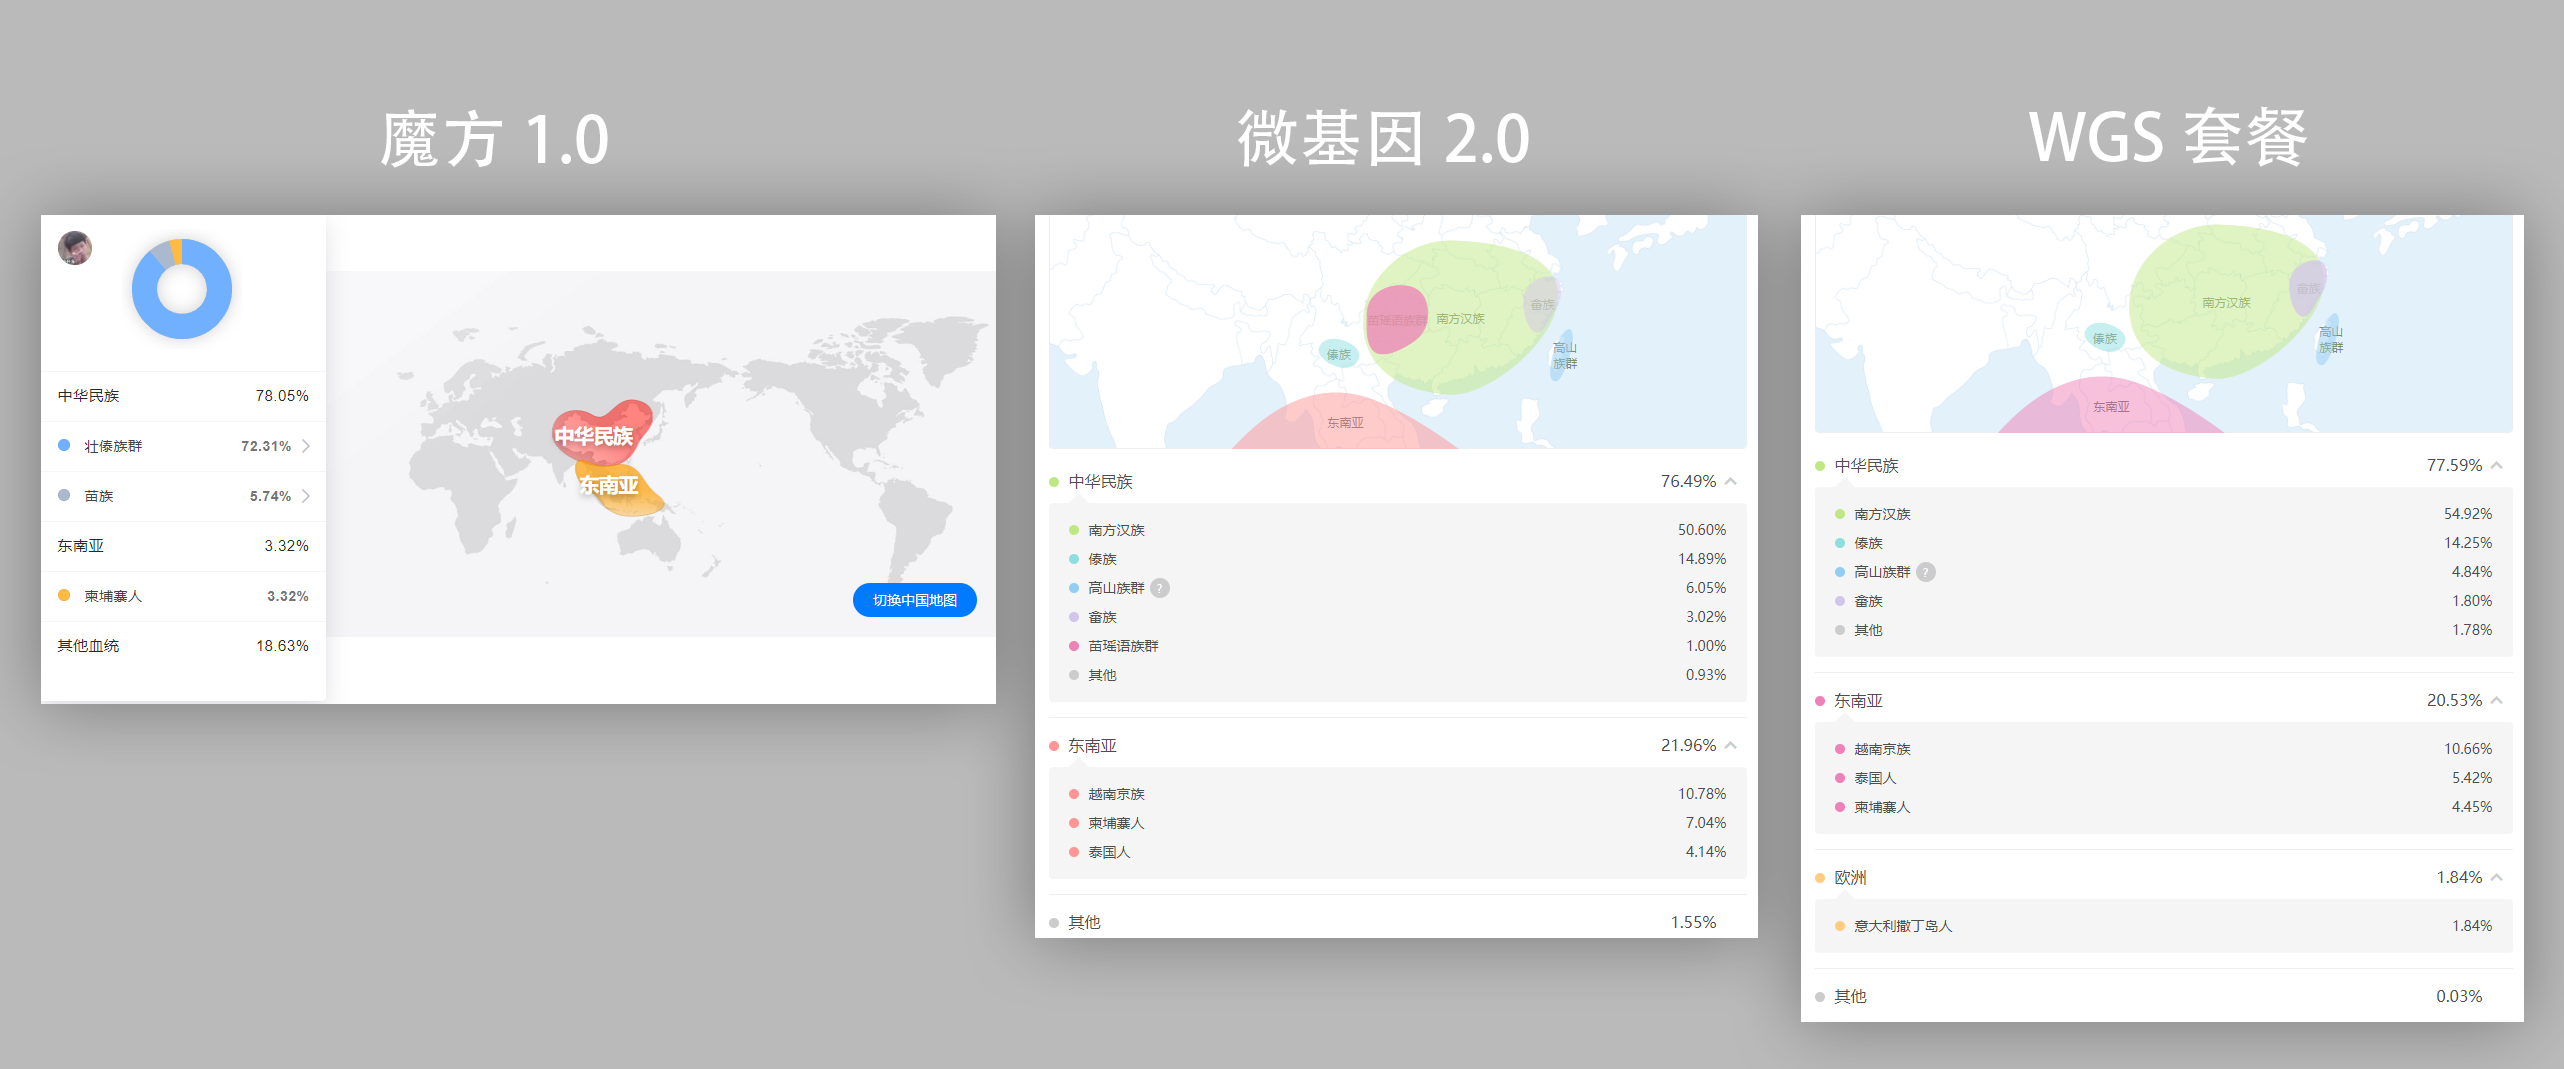Select the 中华民族 78.05% row
The height and width of the screenshot is (1069, 2564).
(183, 396)
